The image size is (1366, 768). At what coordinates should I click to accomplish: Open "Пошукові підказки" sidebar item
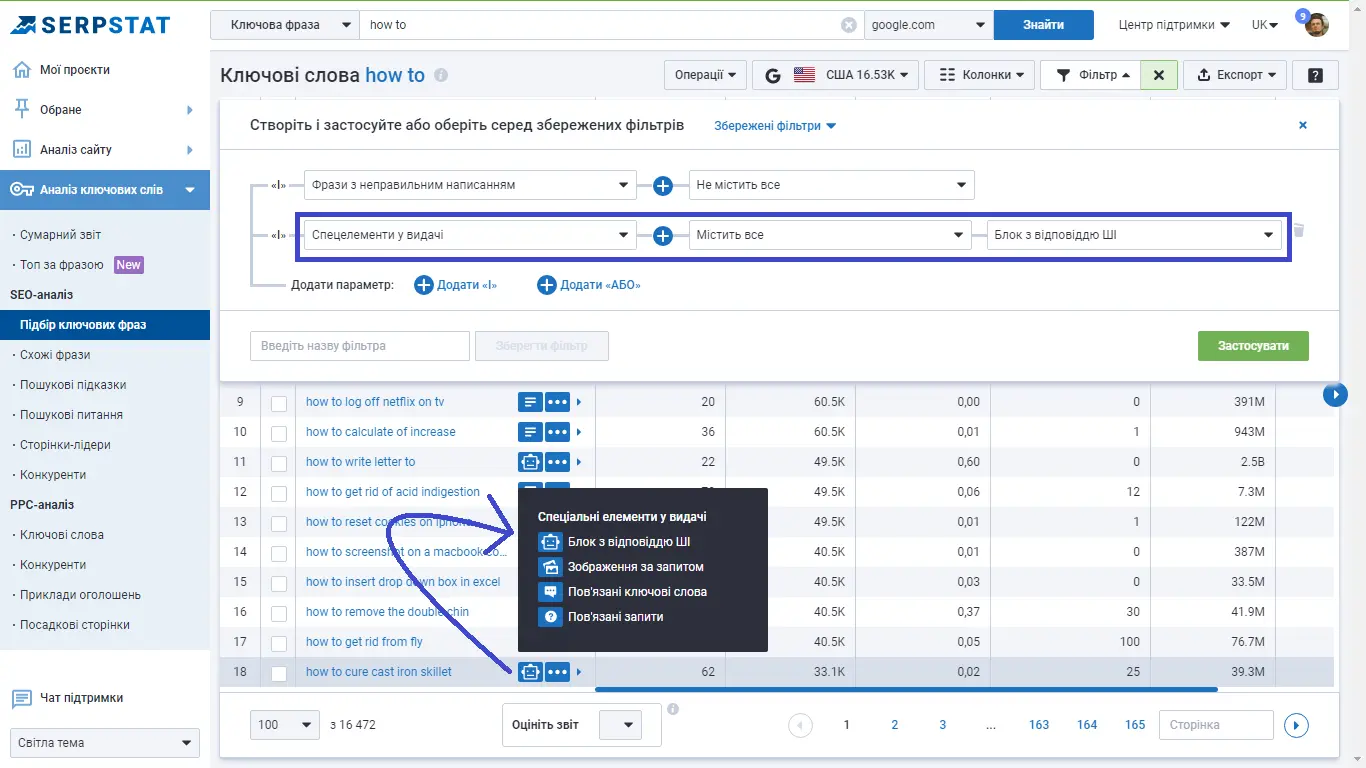coord(73,385)
